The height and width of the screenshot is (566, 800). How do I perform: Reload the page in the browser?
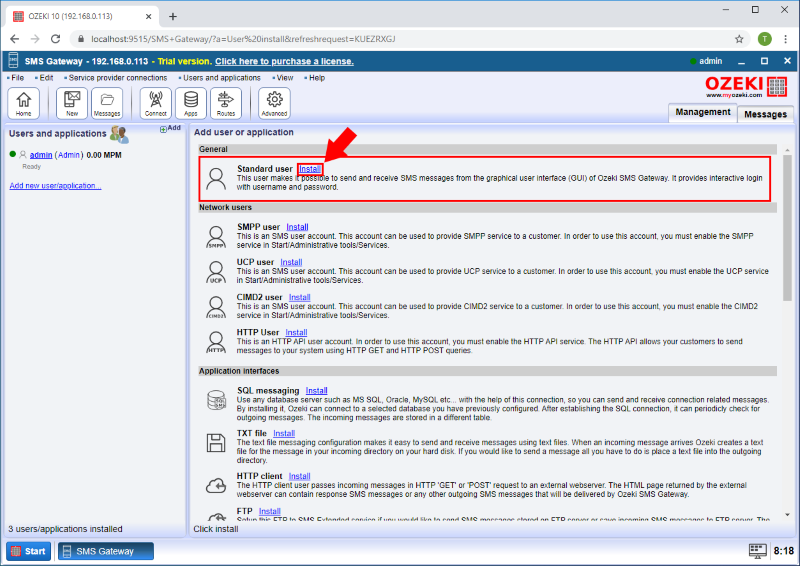pyautogui.click(x=56, y=39)
